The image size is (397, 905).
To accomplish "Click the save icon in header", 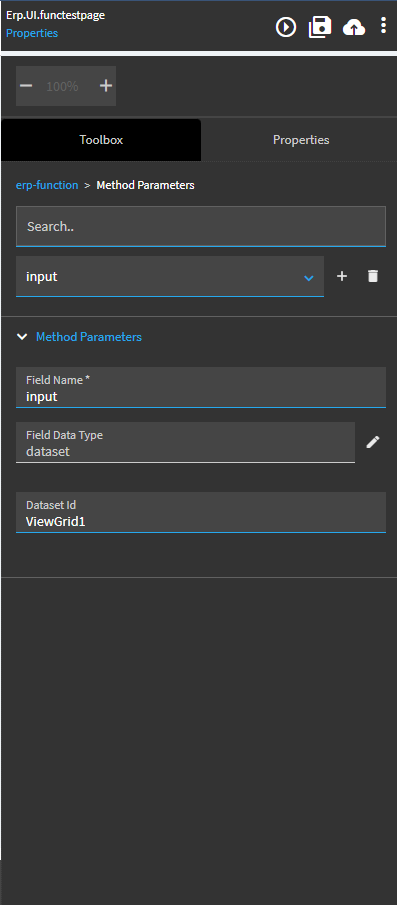I will pos(320,27).
